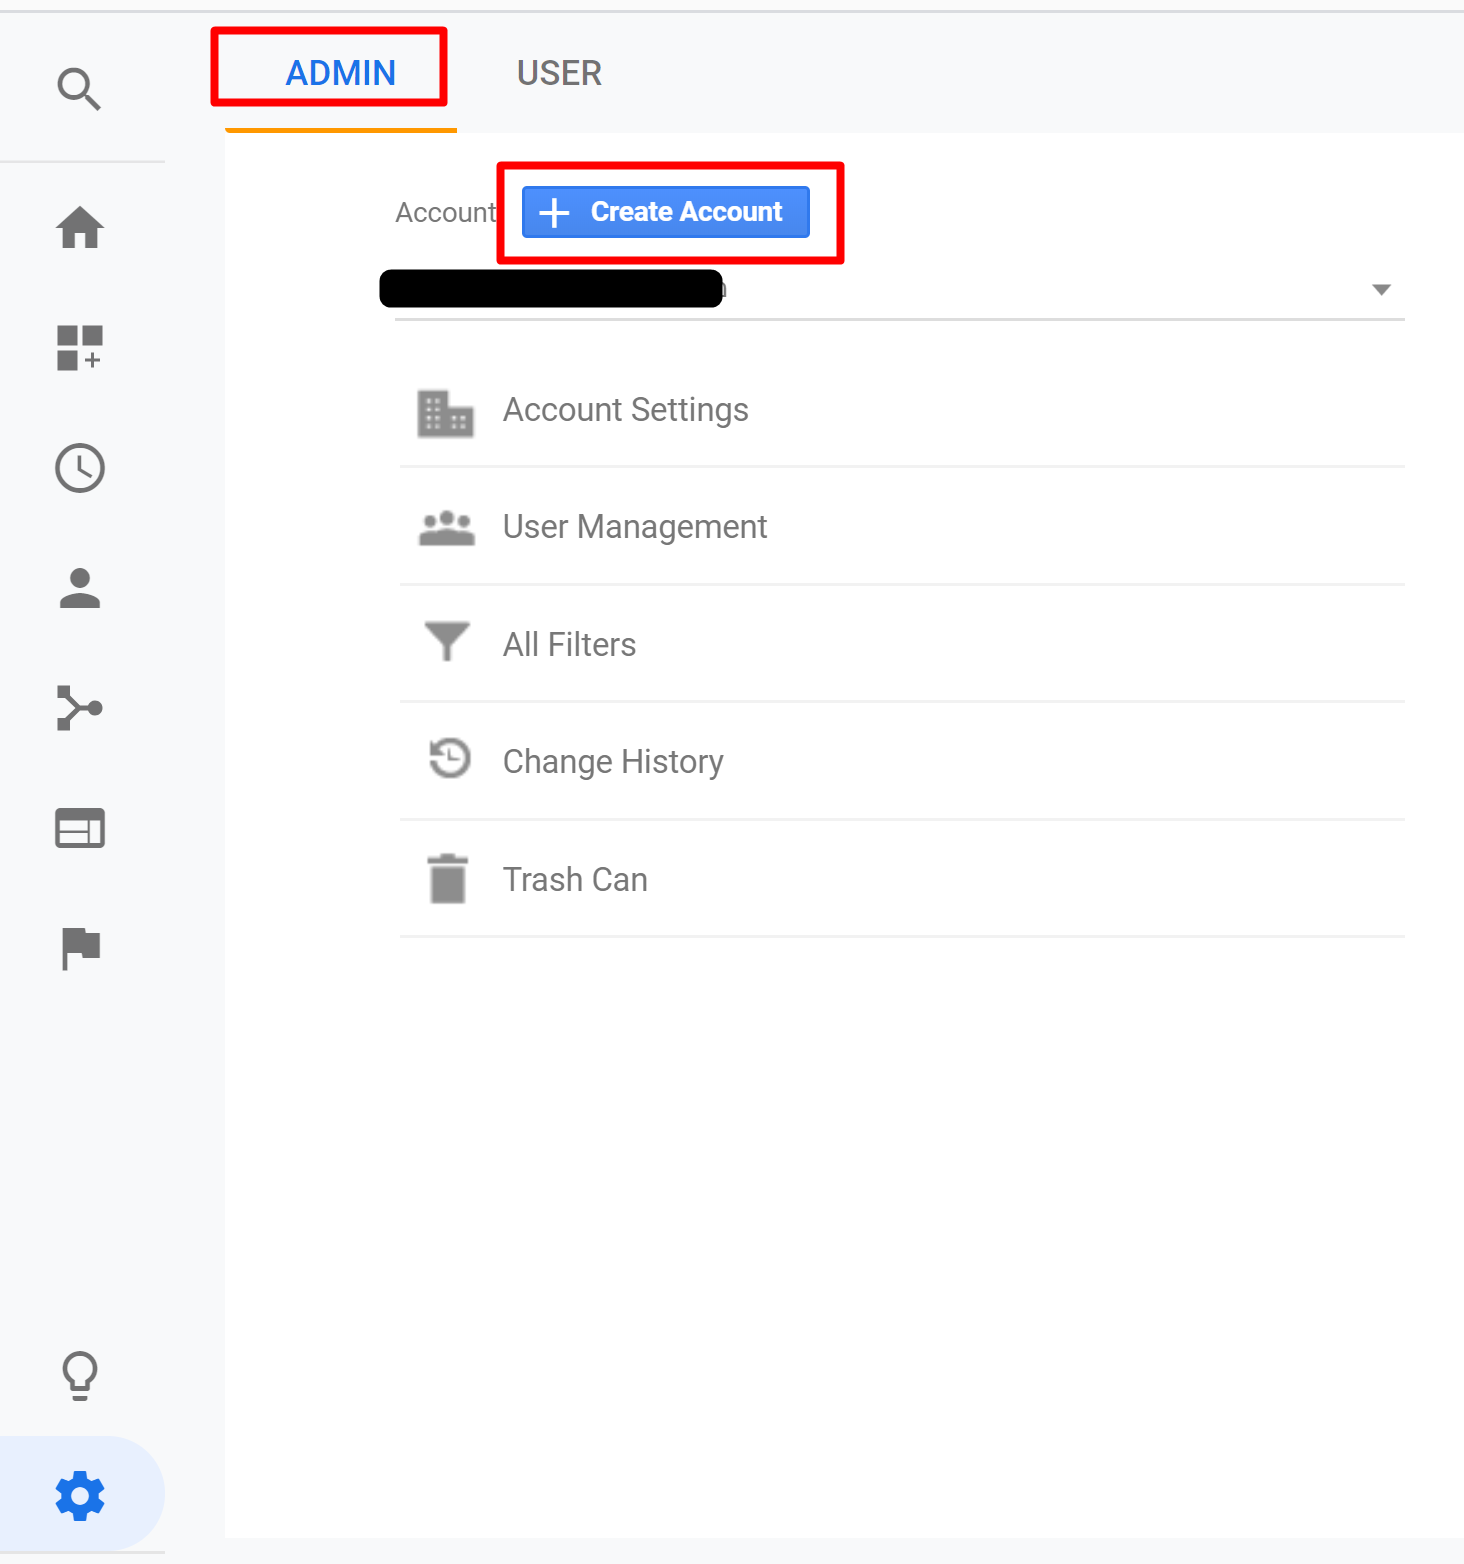Open Audience reports person icon

80,588
